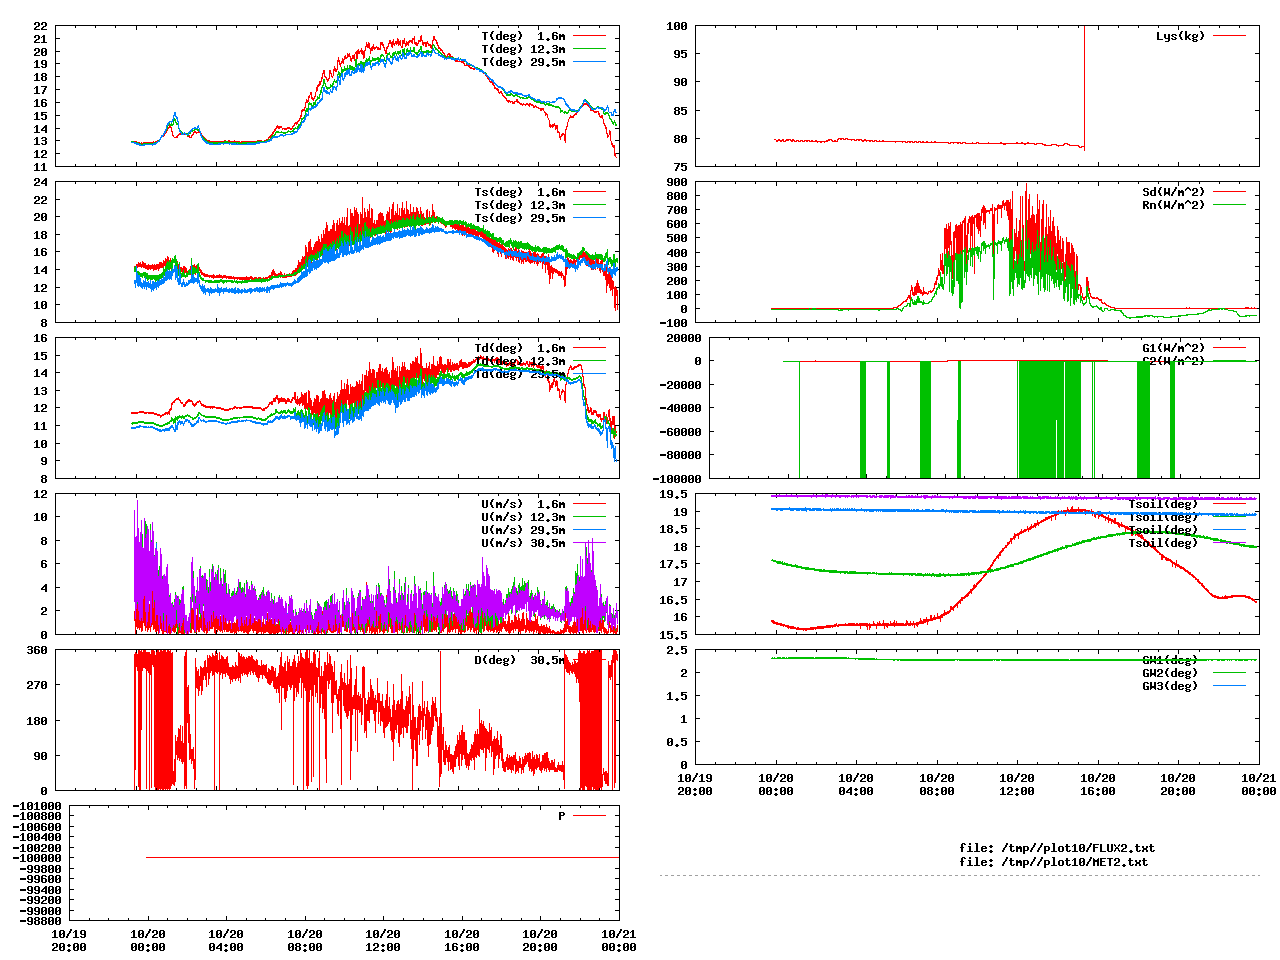Click the '270' tick on wind direction axis

(x=37, y=685)
